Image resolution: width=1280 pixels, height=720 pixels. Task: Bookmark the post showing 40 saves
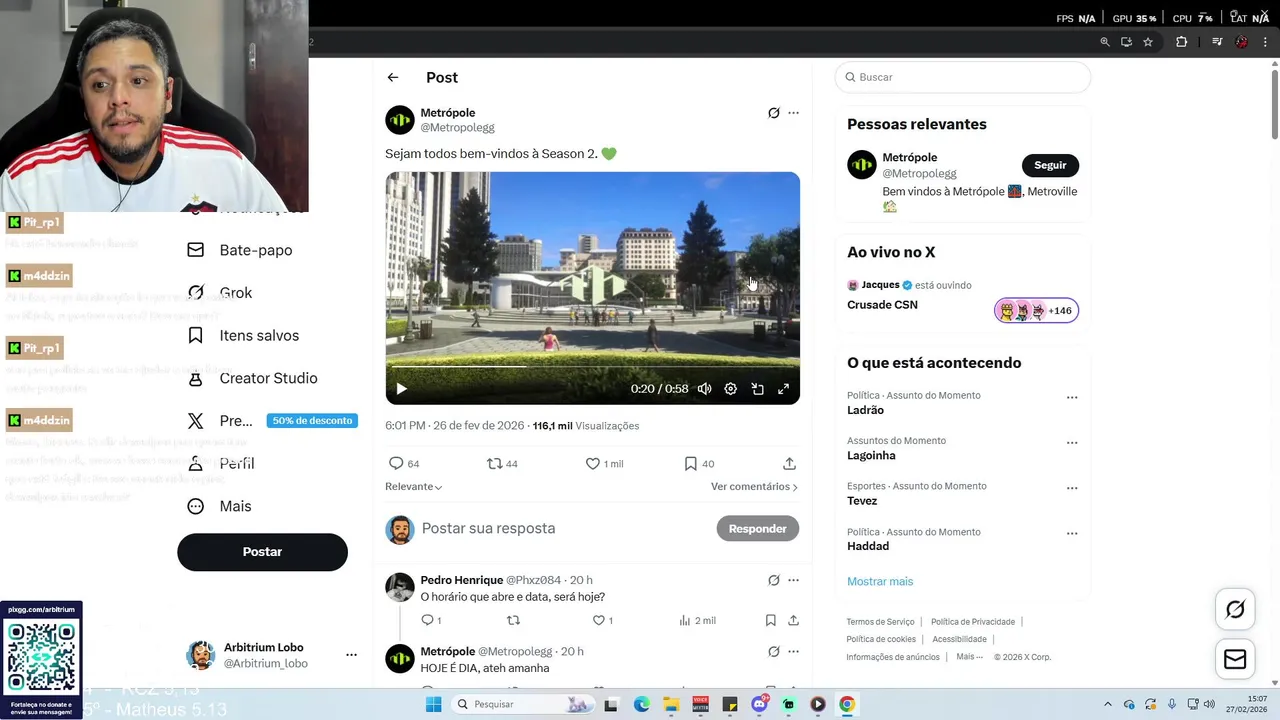tap(699, 464)
